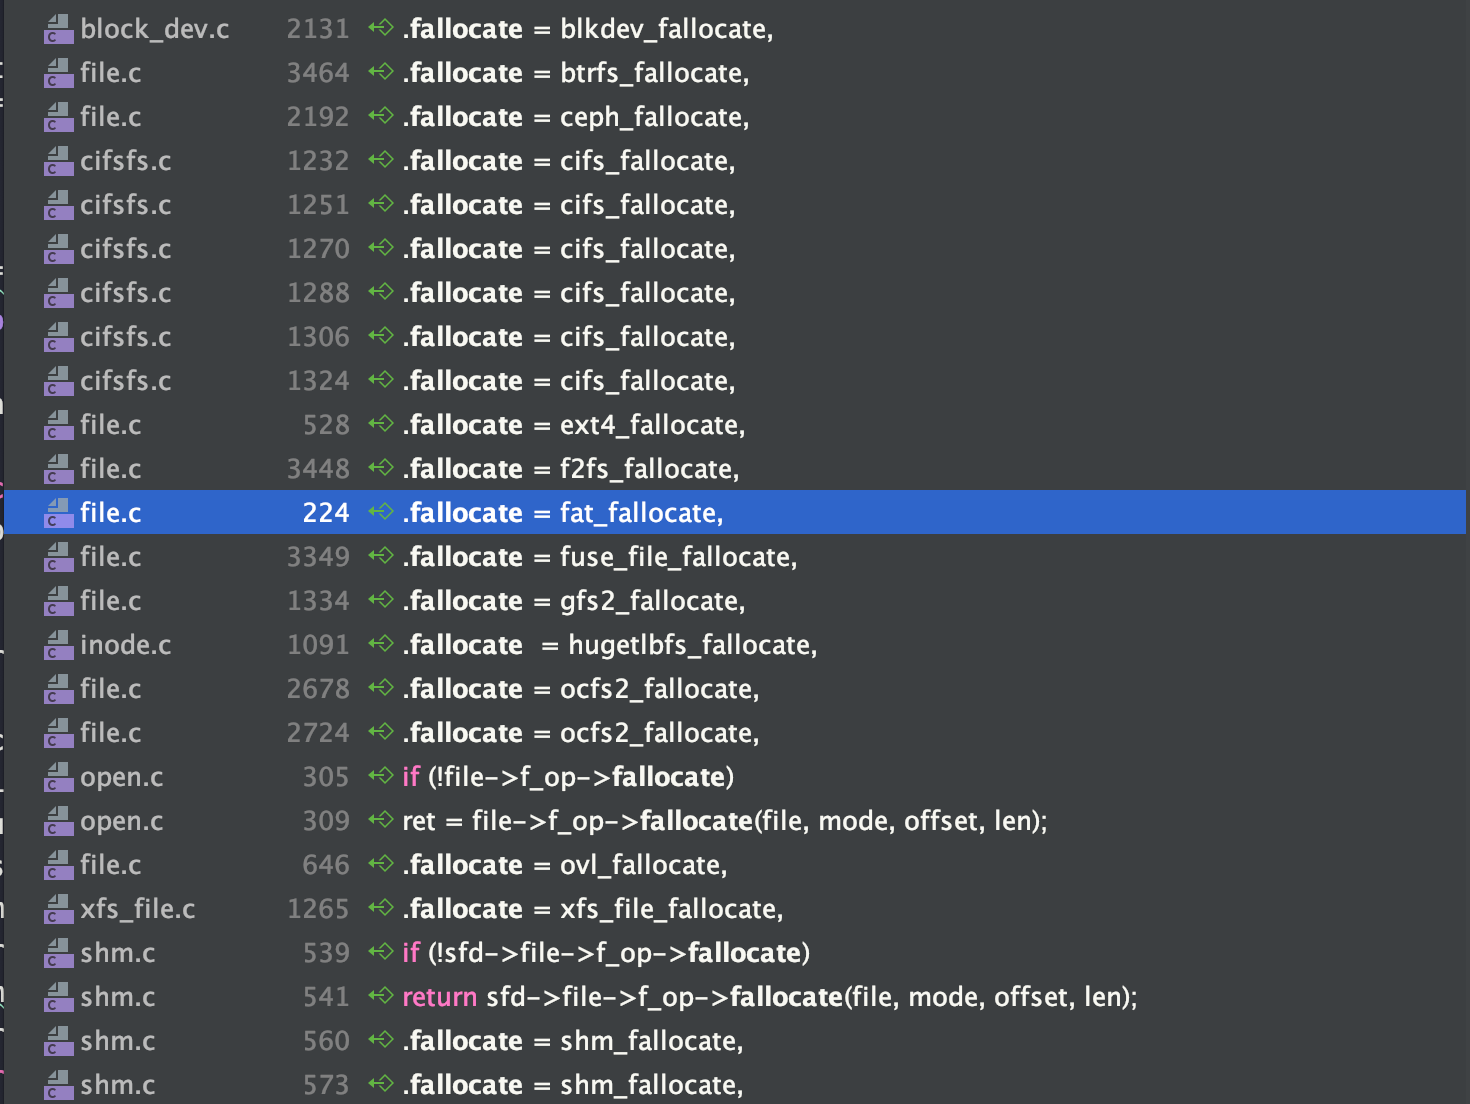Click the write-usage icon on line 2192
Viewport: 1470px width, 1104px height.
(381, 116)
